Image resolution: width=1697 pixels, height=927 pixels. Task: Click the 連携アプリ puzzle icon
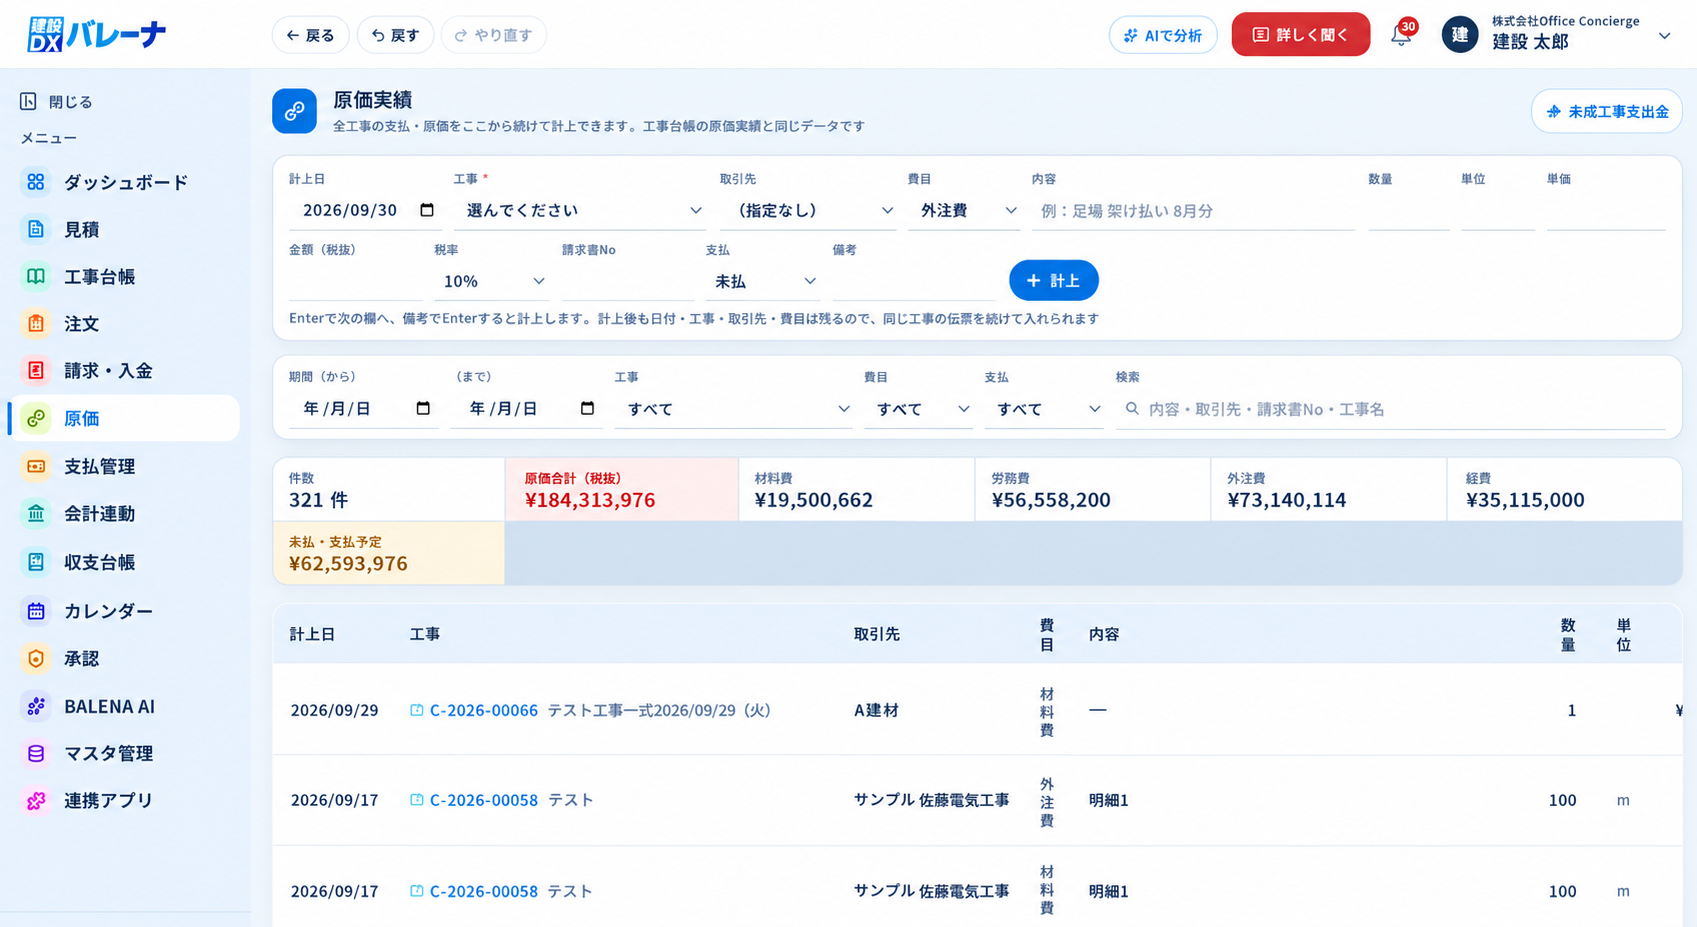click(x=36, y=800)
